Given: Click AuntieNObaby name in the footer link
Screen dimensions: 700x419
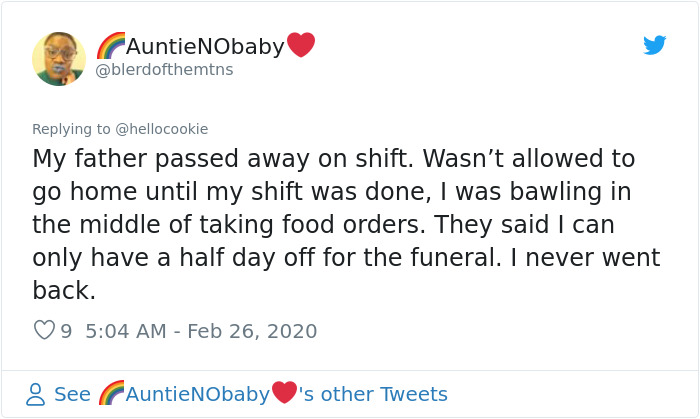Looking at the screenshot, I should [198, 394].
